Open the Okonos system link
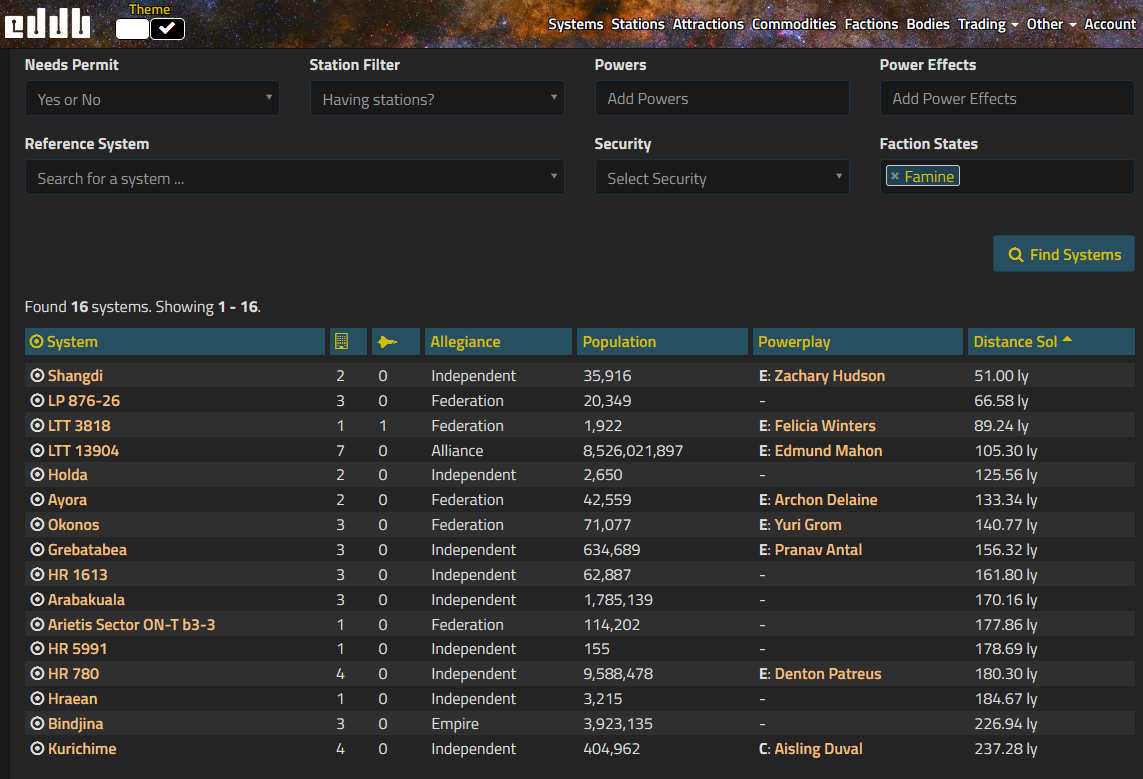This screenshot has width=1143, height=779. [73, 525]
